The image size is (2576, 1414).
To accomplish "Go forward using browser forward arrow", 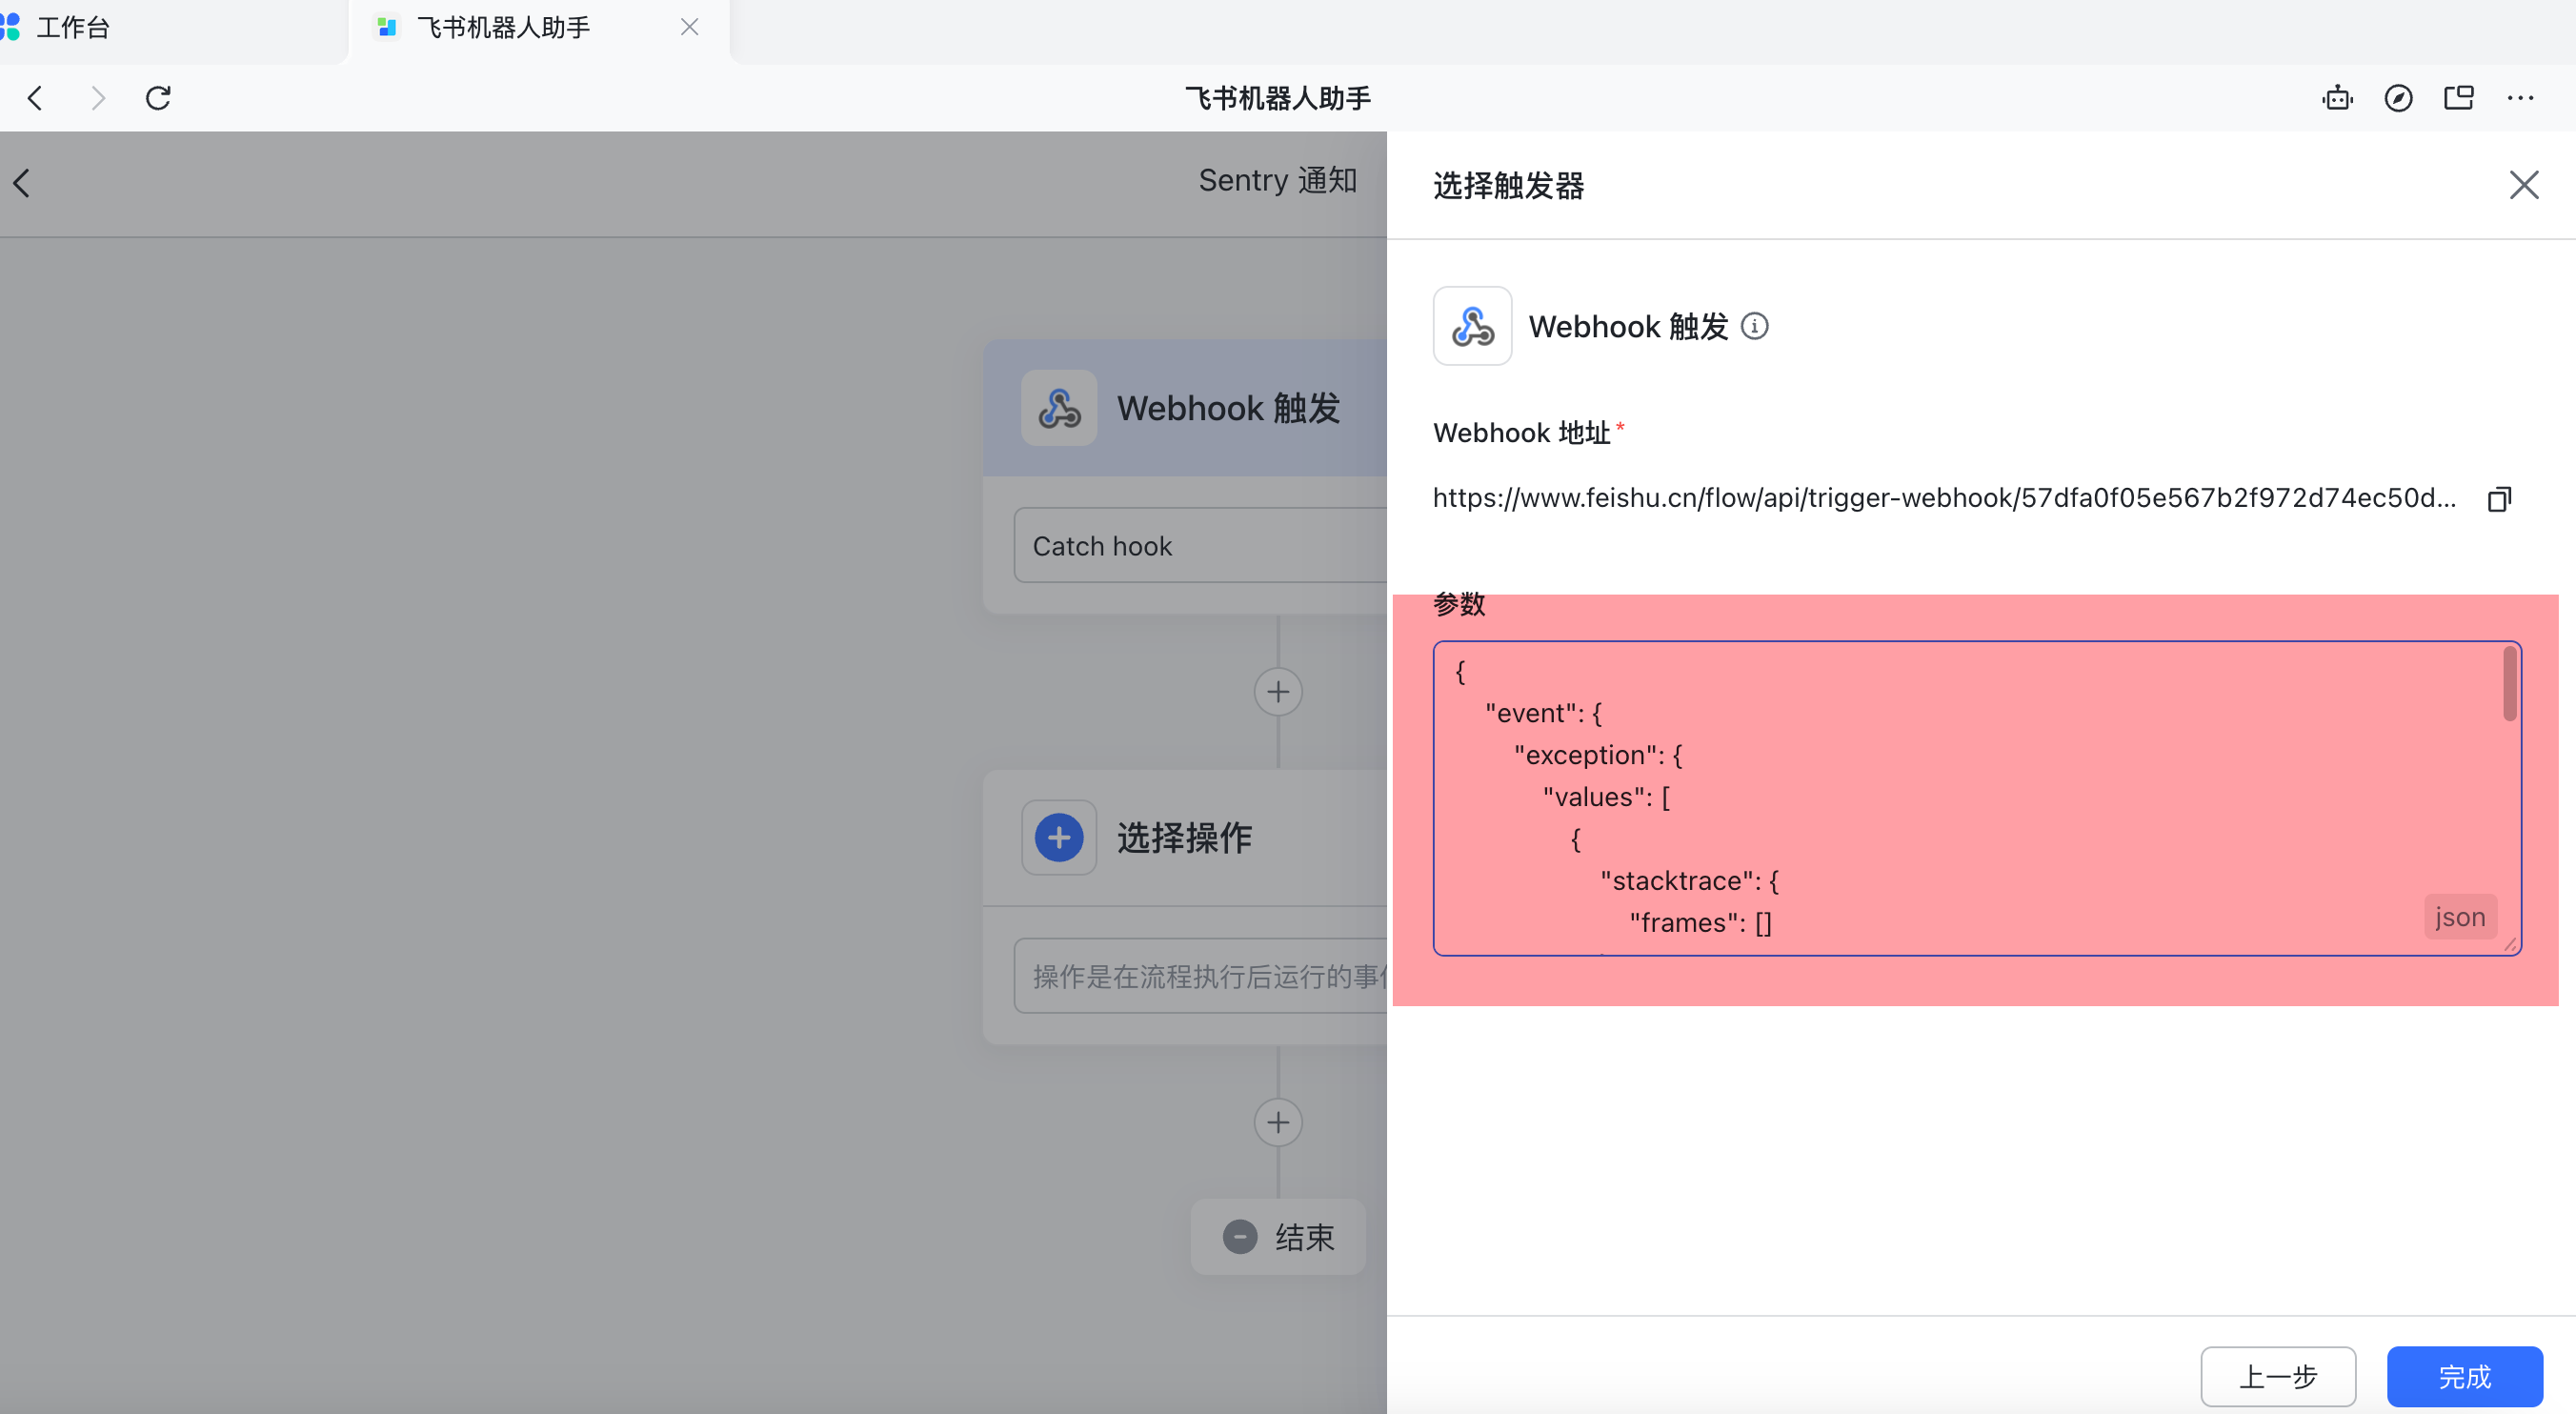I will click(97, 98).
